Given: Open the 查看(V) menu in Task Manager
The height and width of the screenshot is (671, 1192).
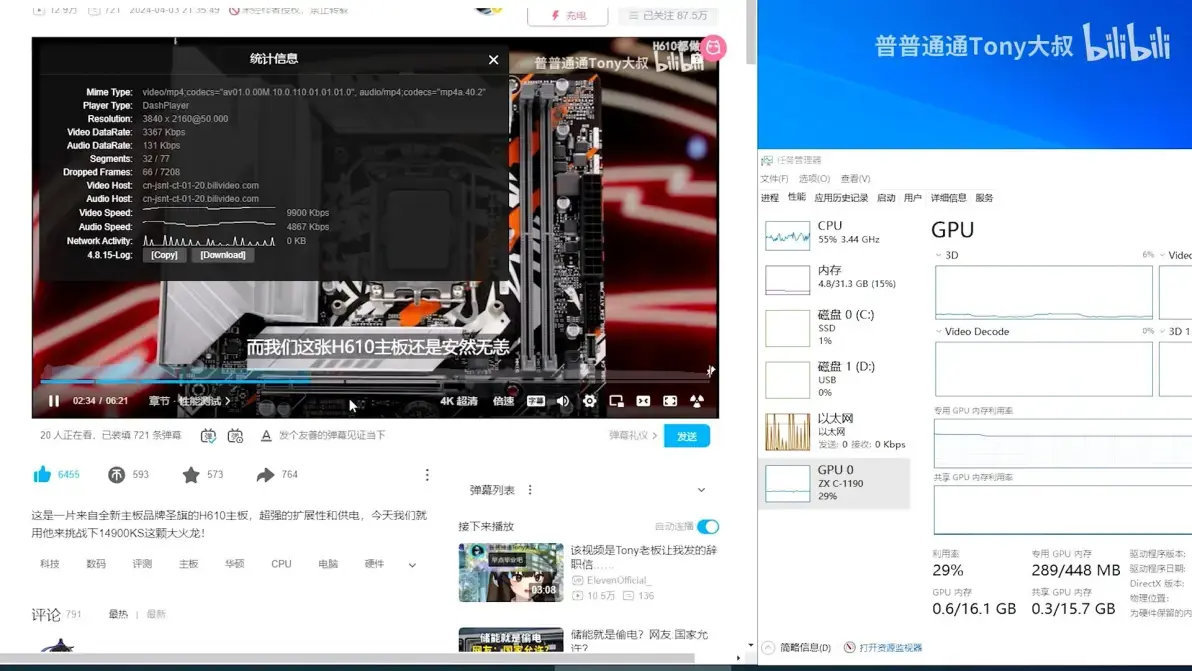Looking at the screenshot, I should pos(855,179).
